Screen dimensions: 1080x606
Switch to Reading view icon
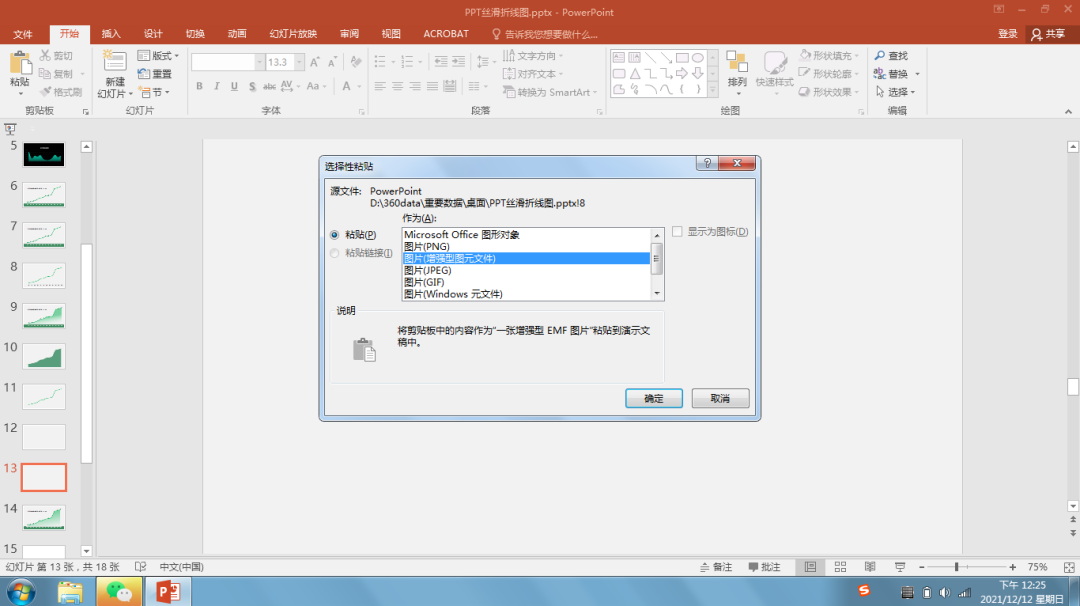pos(870,567)
